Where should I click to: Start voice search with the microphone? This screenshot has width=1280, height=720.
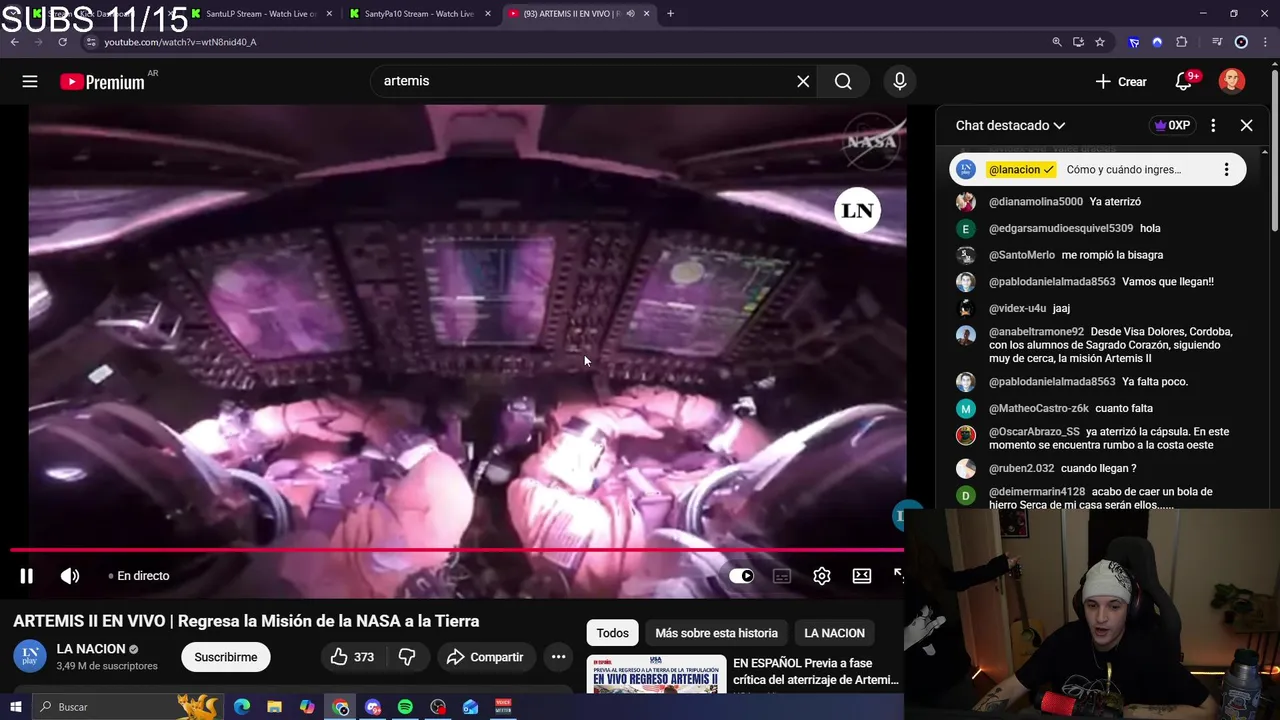click(x=900, y=82)
